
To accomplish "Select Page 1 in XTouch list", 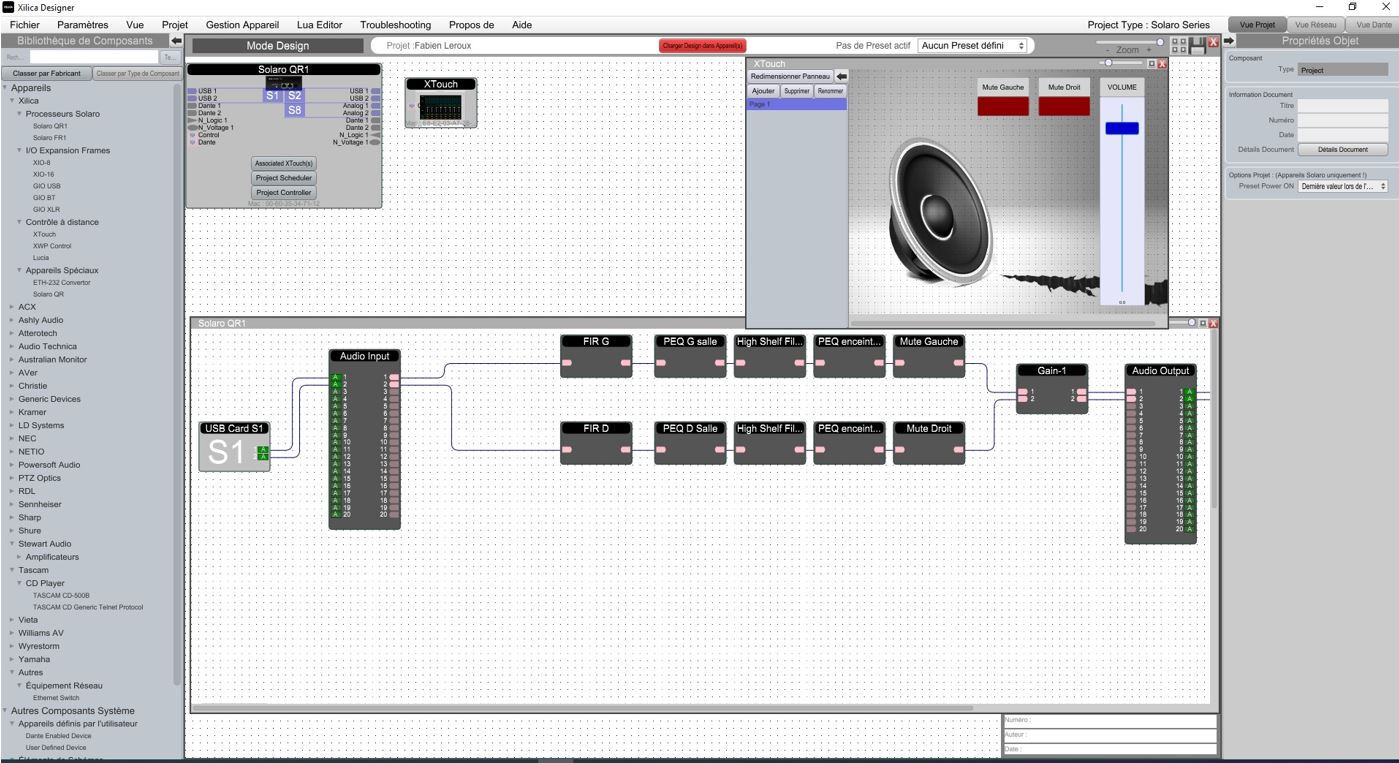I will (798, 104).
